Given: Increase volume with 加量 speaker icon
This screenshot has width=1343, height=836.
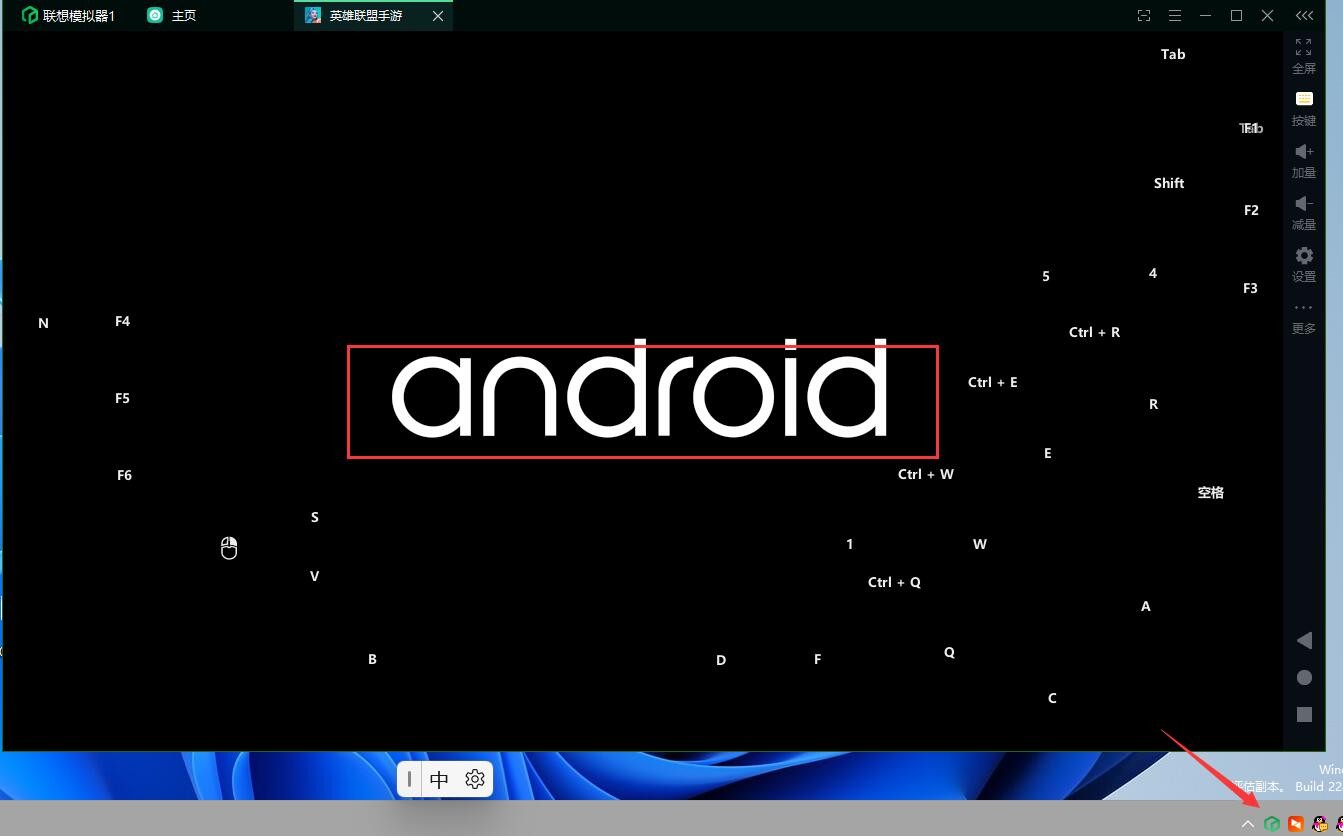Looking at the screenshot, I should (x=1303, y=160).
